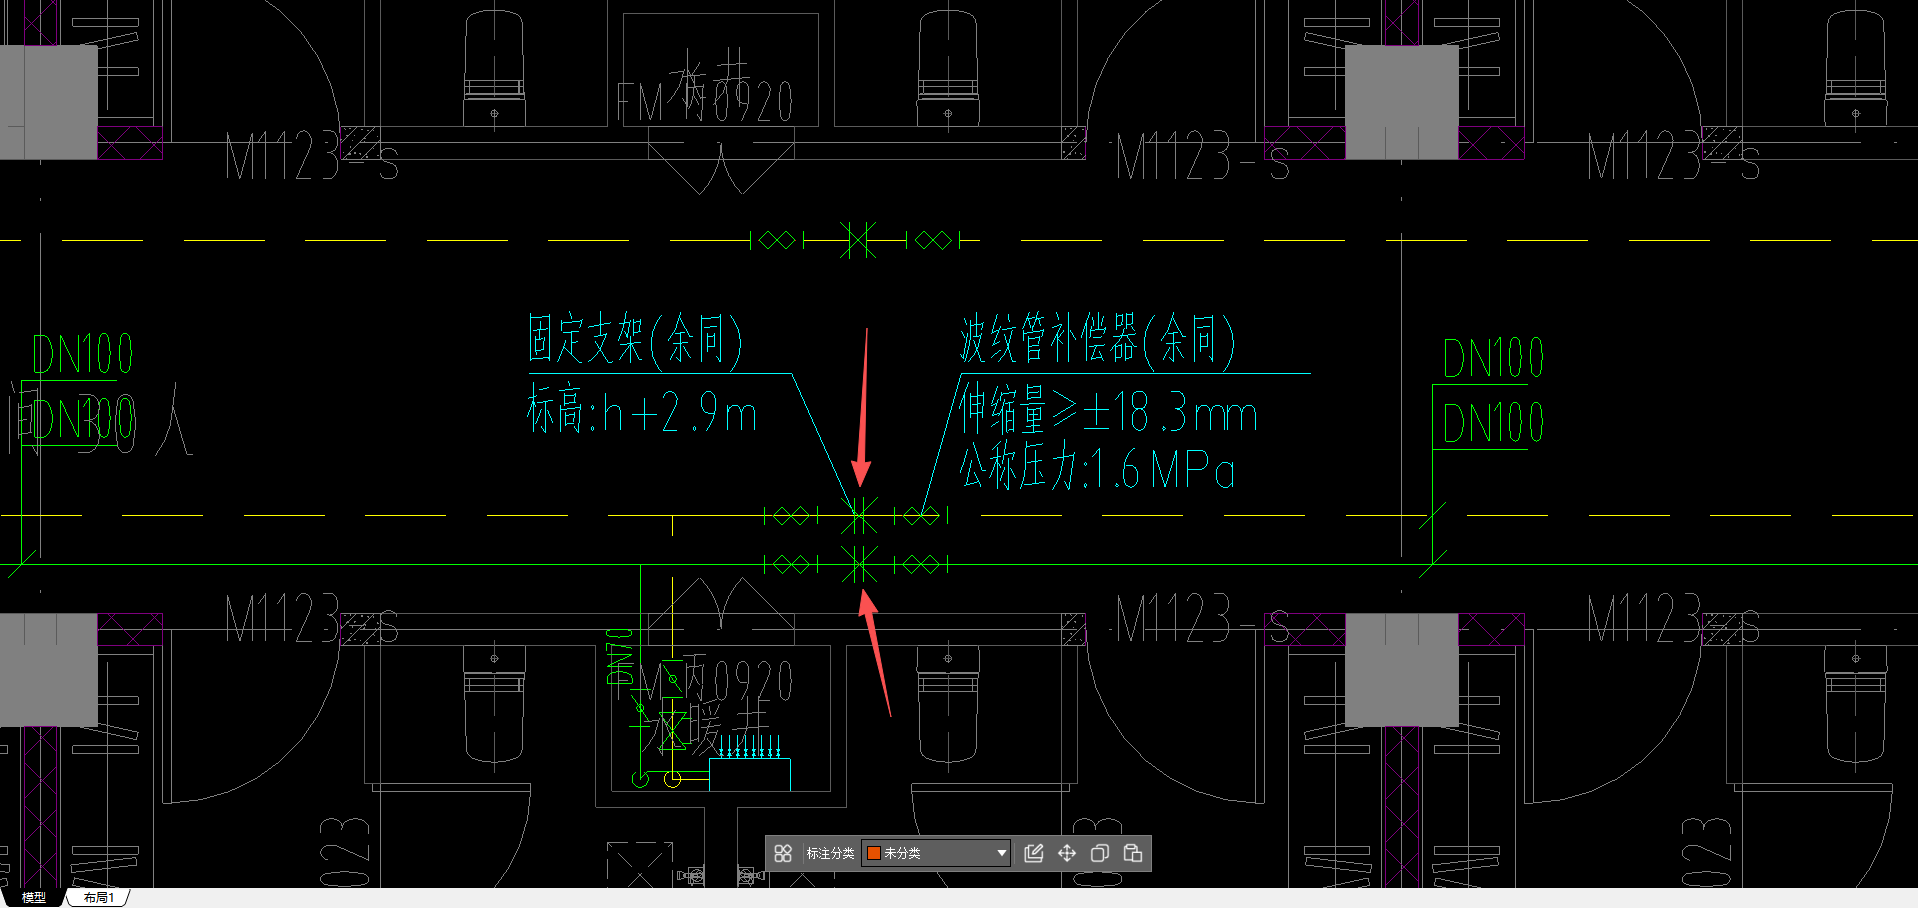Select the 固定支架(余同) annotation text

(x=635, y=339)
